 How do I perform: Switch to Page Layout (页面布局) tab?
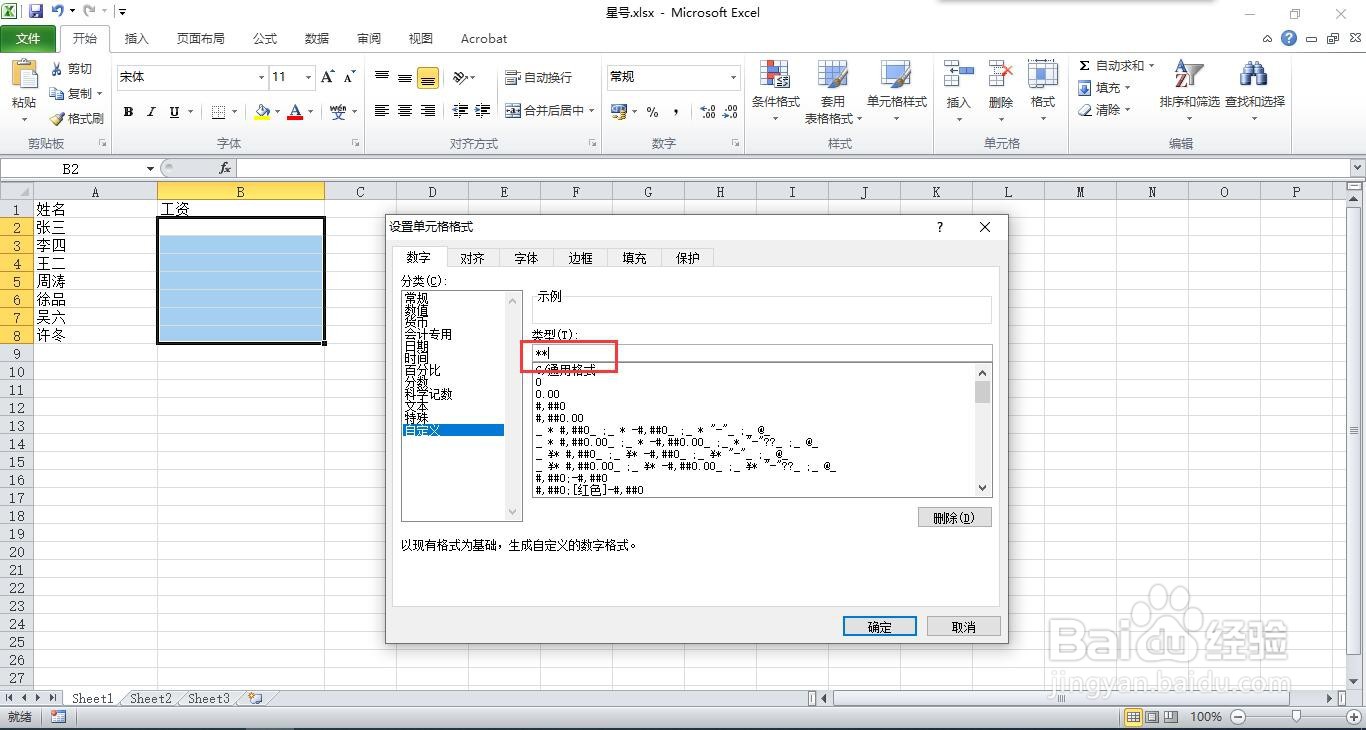pos(200,39)
